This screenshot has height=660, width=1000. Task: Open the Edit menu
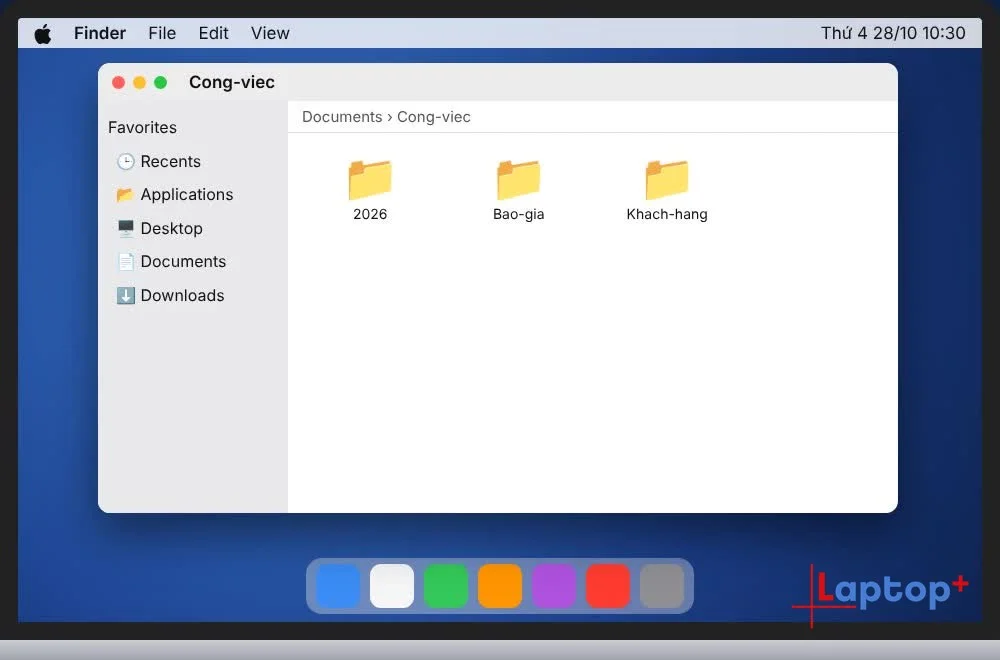click(x=213, y=33)
